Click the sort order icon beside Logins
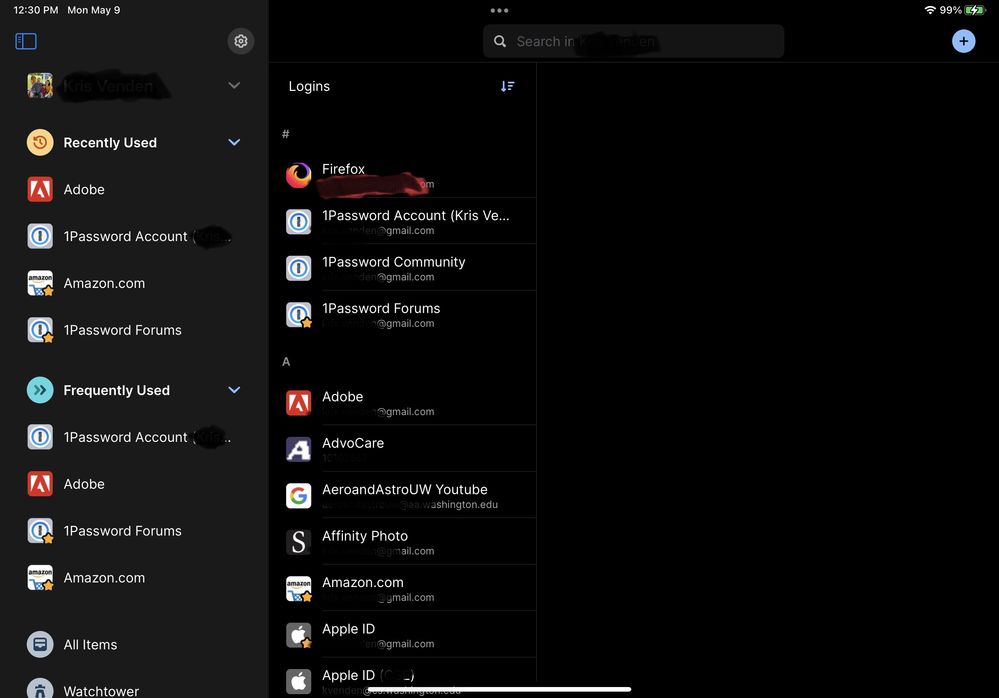This screenshot has width=999, height=698. pos(507,86)
